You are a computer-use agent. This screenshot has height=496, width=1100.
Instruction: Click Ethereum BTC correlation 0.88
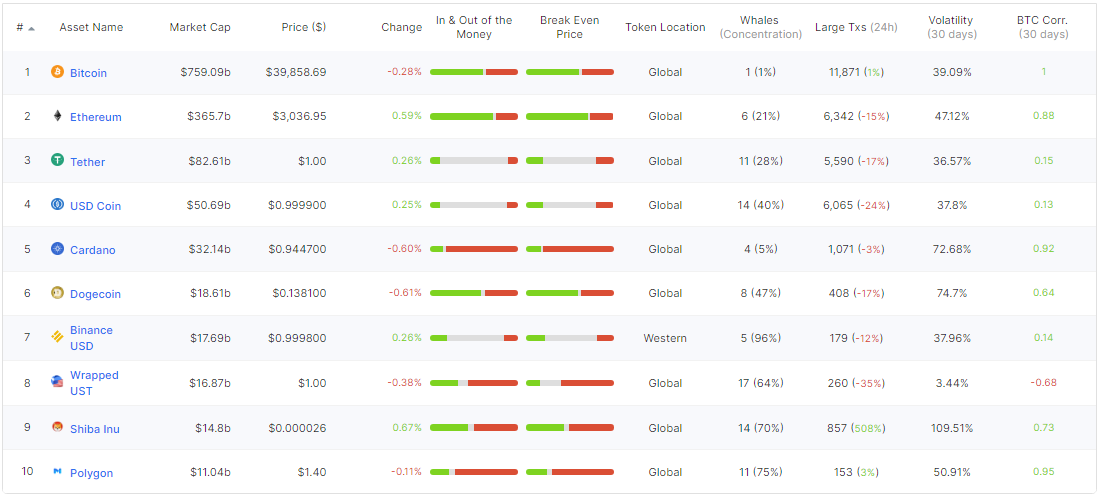tap(1044, 116)
